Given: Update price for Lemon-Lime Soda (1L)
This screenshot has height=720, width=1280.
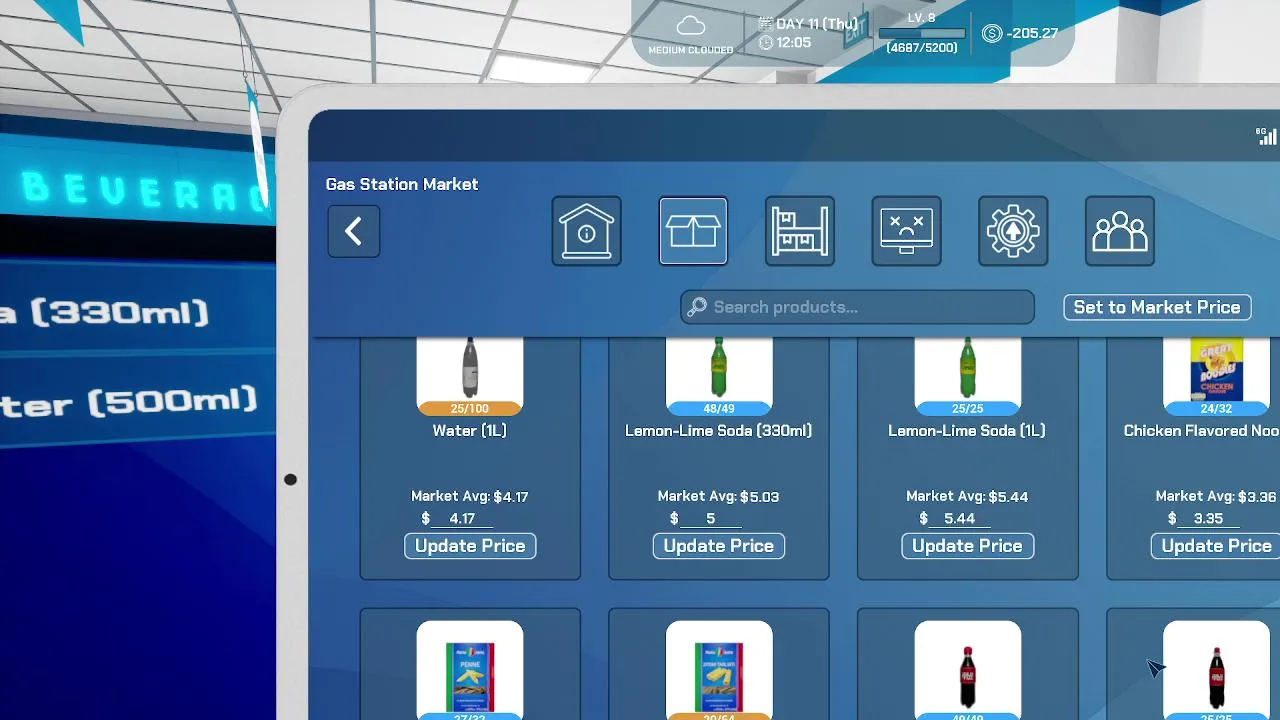Looking at the screenshot, I should tap(967, 546).
